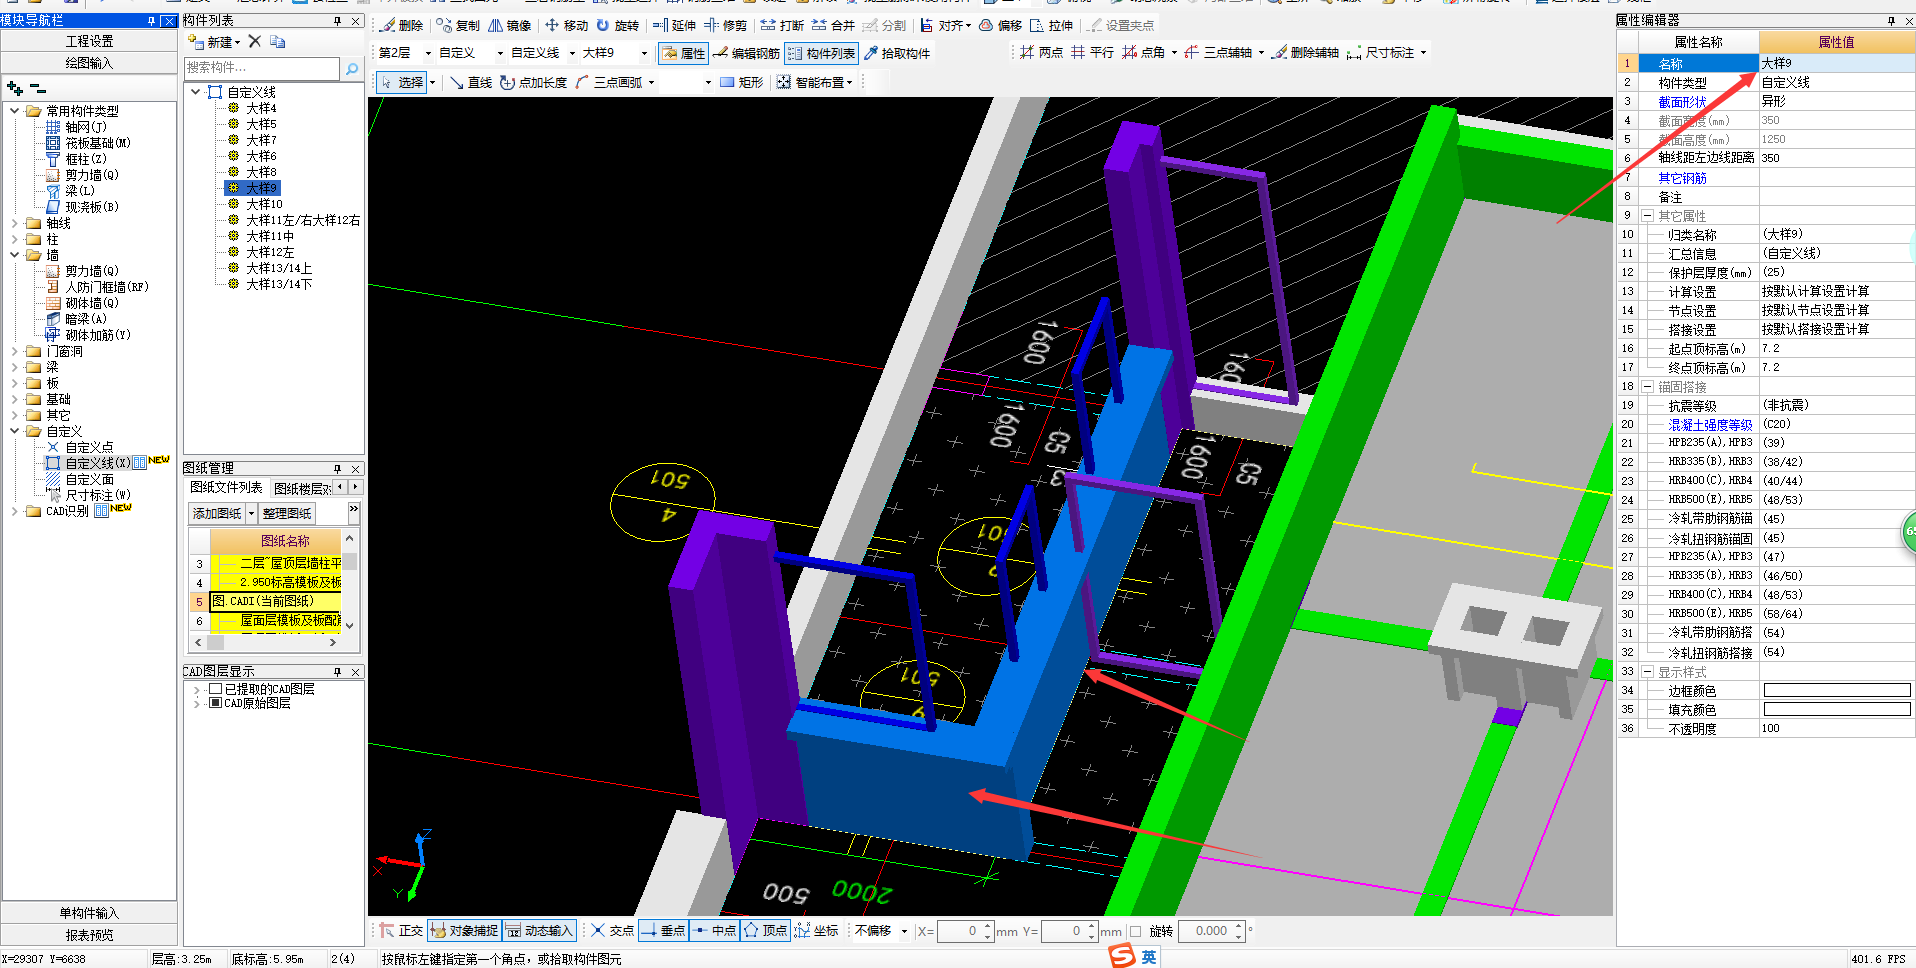Viewport: 1916px width, 968px height.
Task: Select the 点加长度 point-plus-length tool
Action: (533, 82)
